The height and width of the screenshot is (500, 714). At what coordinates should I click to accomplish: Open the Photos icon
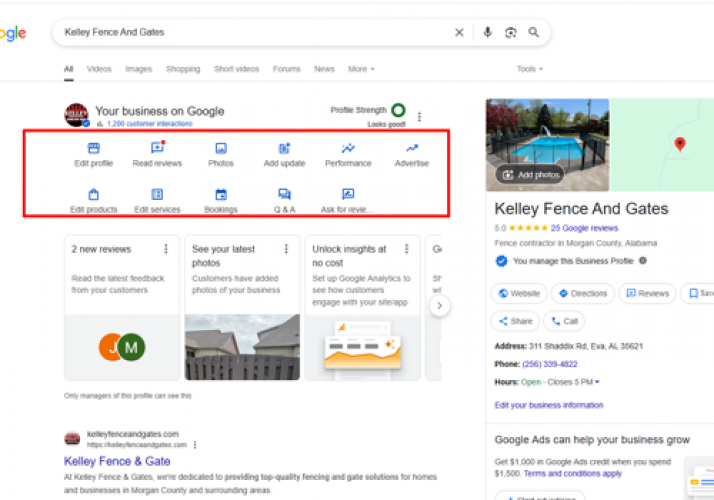tap(221, 149)
